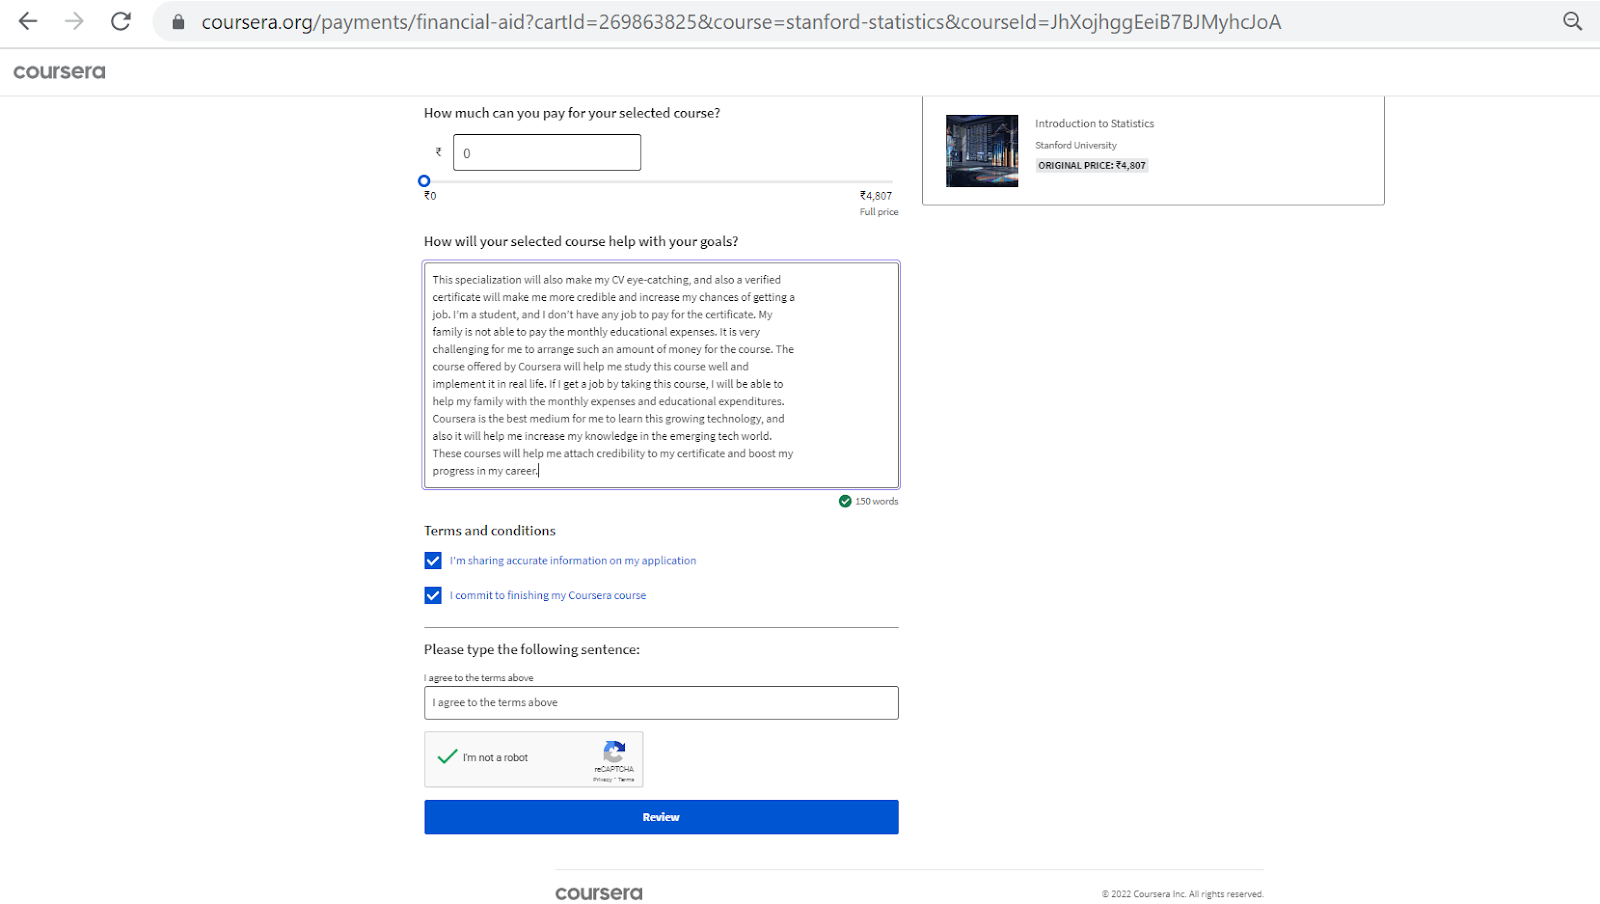This screenshot has height=904, width=1600.
Task: Click the rupee symbol beside amount field
Action: click(x=438, y=152)
